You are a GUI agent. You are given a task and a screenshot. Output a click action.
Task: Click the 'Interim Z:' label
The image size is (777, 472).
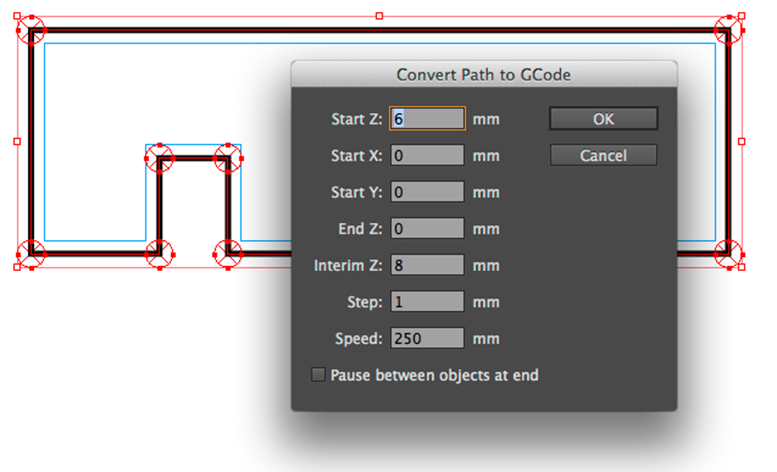point(348,266)
